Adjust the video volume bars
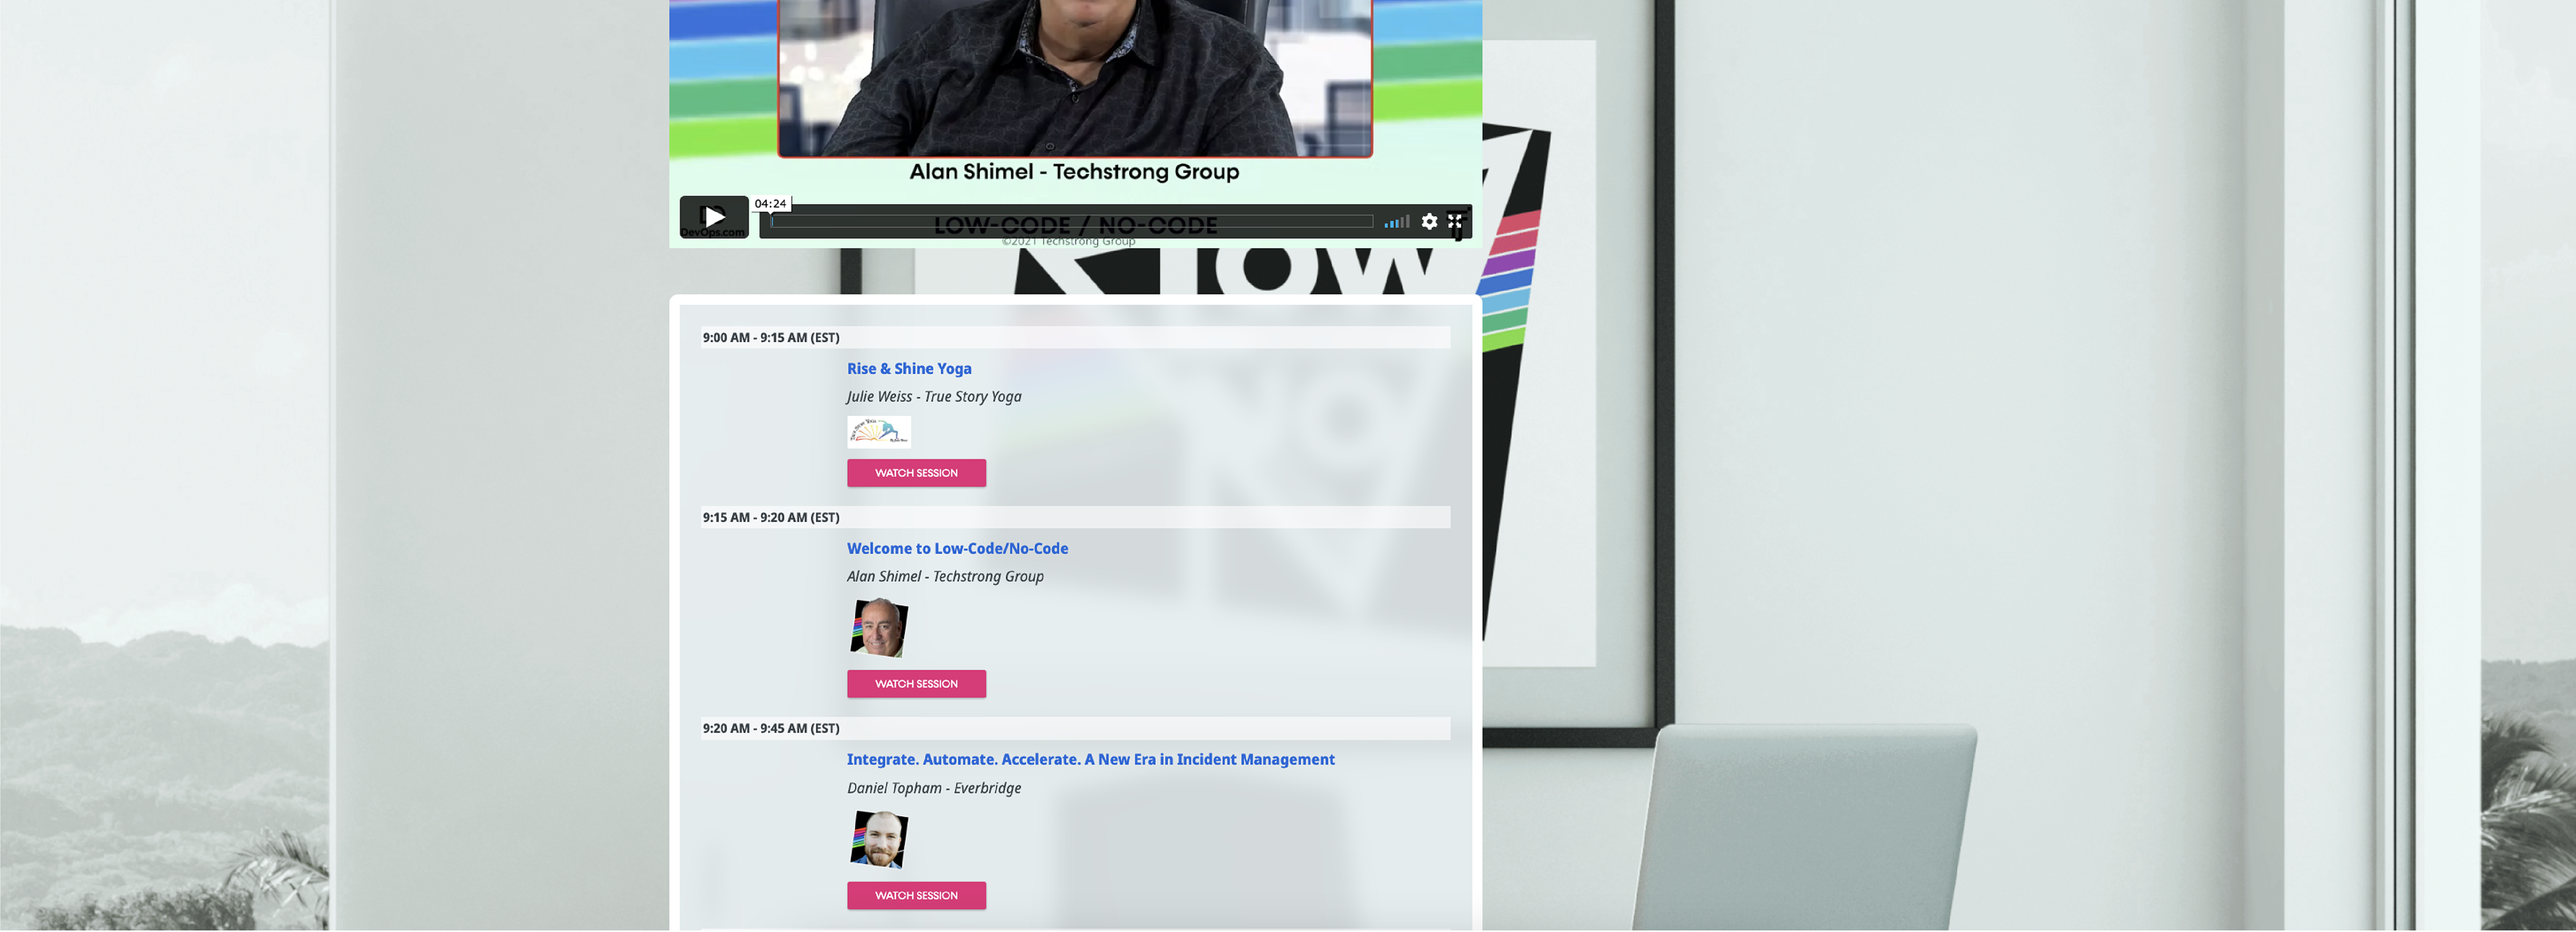 coord(1397,222)
